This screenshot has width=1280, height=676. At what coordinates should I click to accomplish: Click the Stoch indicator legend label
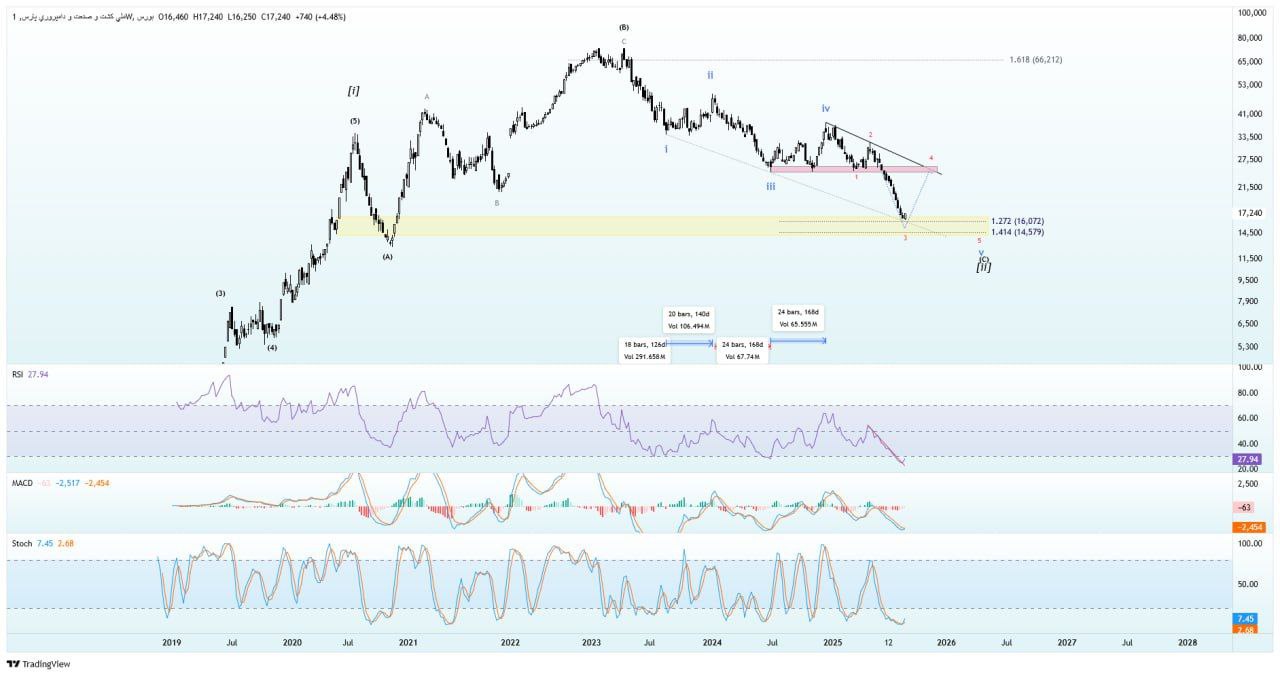coord(21,543)
